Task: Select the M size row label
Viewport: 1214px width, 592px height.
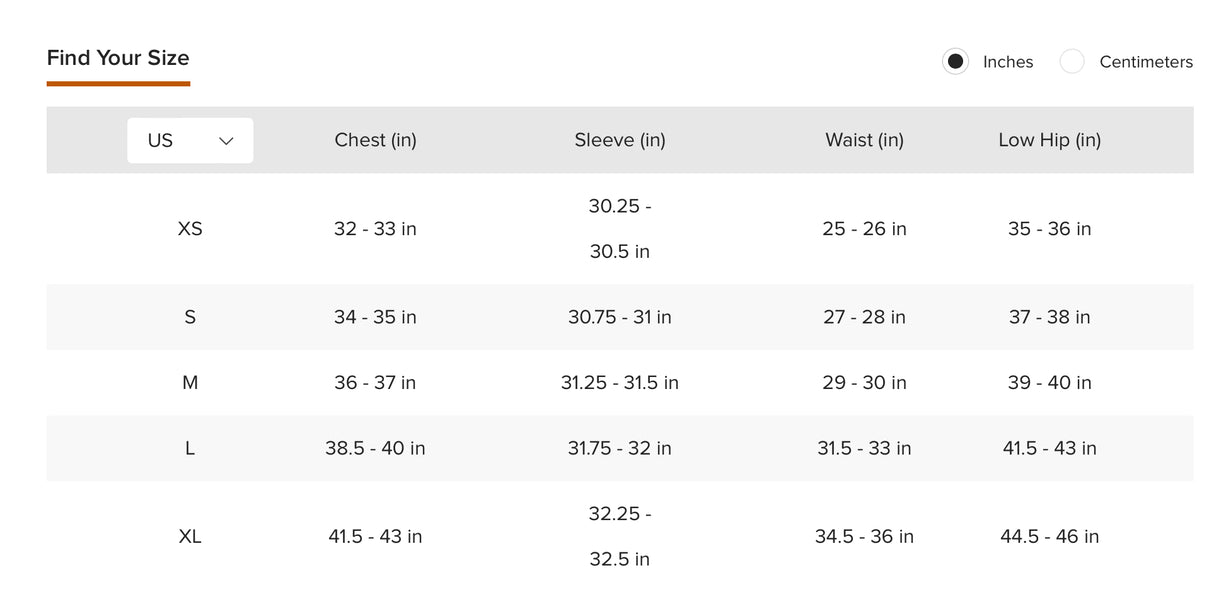Action: coord(190,383)
